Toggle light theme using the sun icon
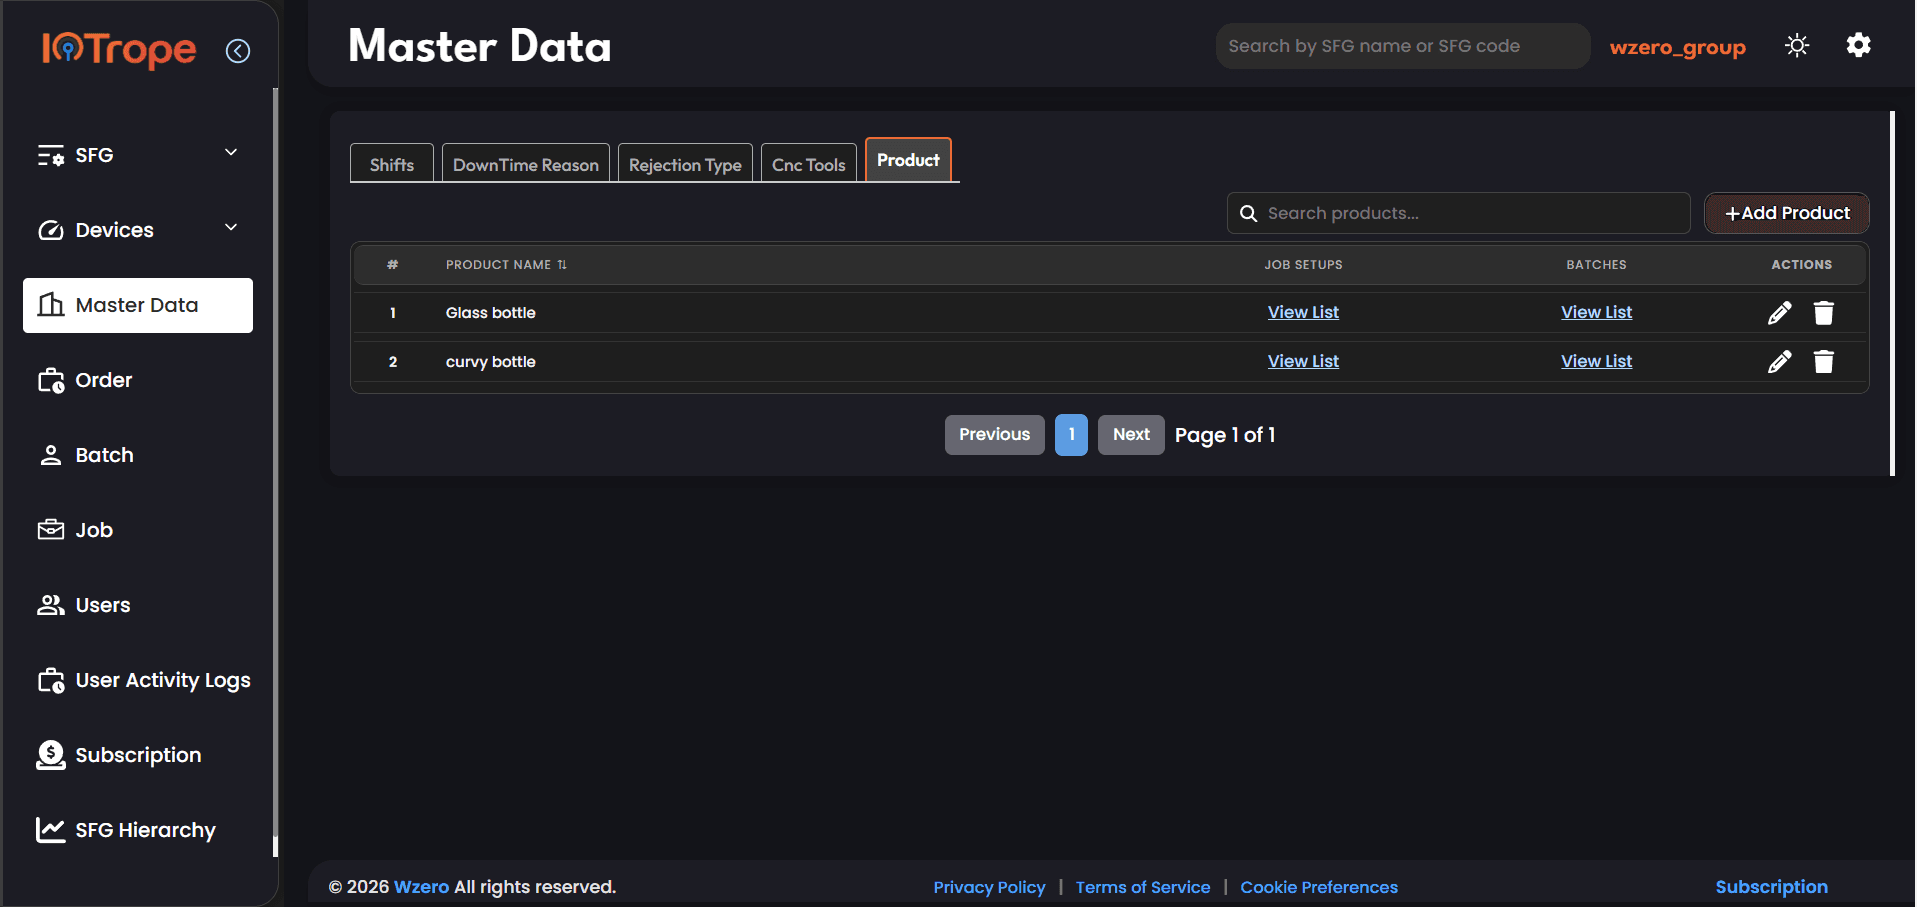Viewport: 1917px width, 907px height. pyautogui.click(x=1797, y=46)
